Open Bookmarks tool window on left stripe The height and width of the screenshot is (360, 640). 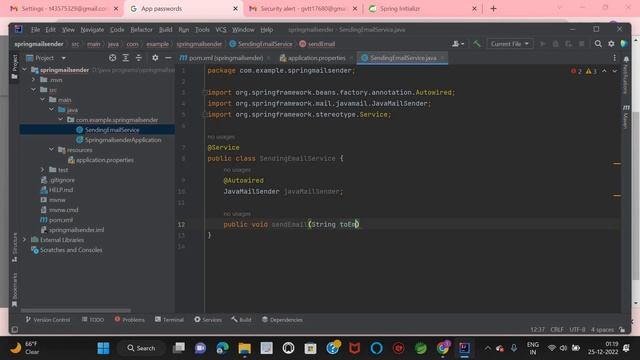tap(15, 290)
